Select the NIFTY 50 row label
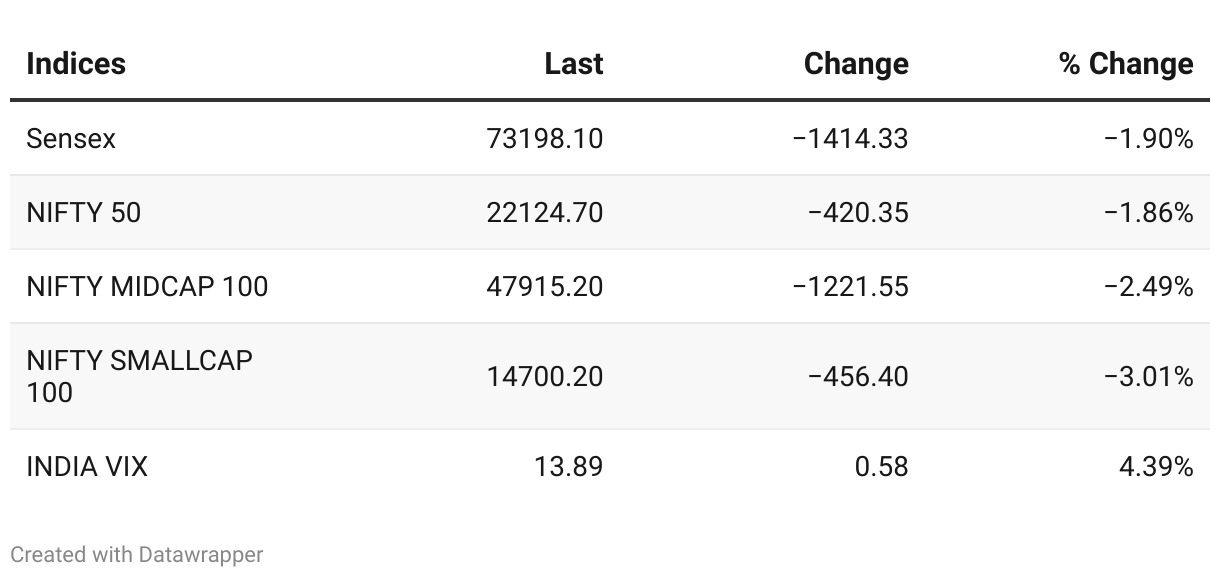The height and width of the screenshot is (578, 1220). pos(84,212)
